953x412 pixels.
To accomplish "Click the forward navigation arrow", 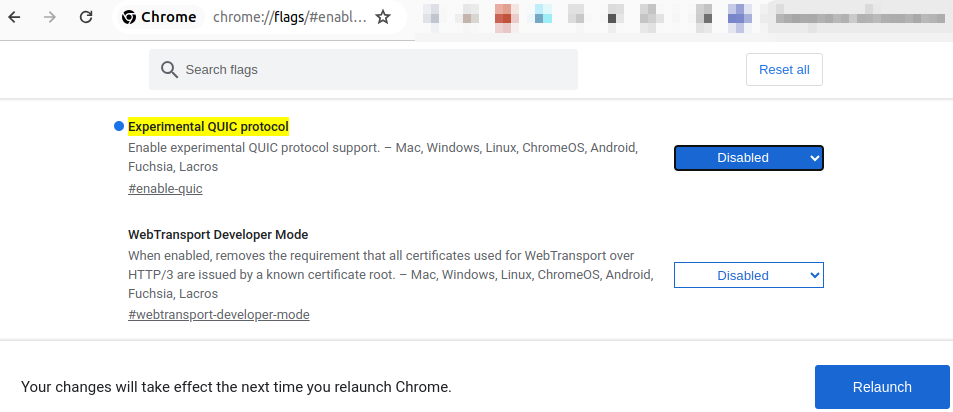I will 50,18.
